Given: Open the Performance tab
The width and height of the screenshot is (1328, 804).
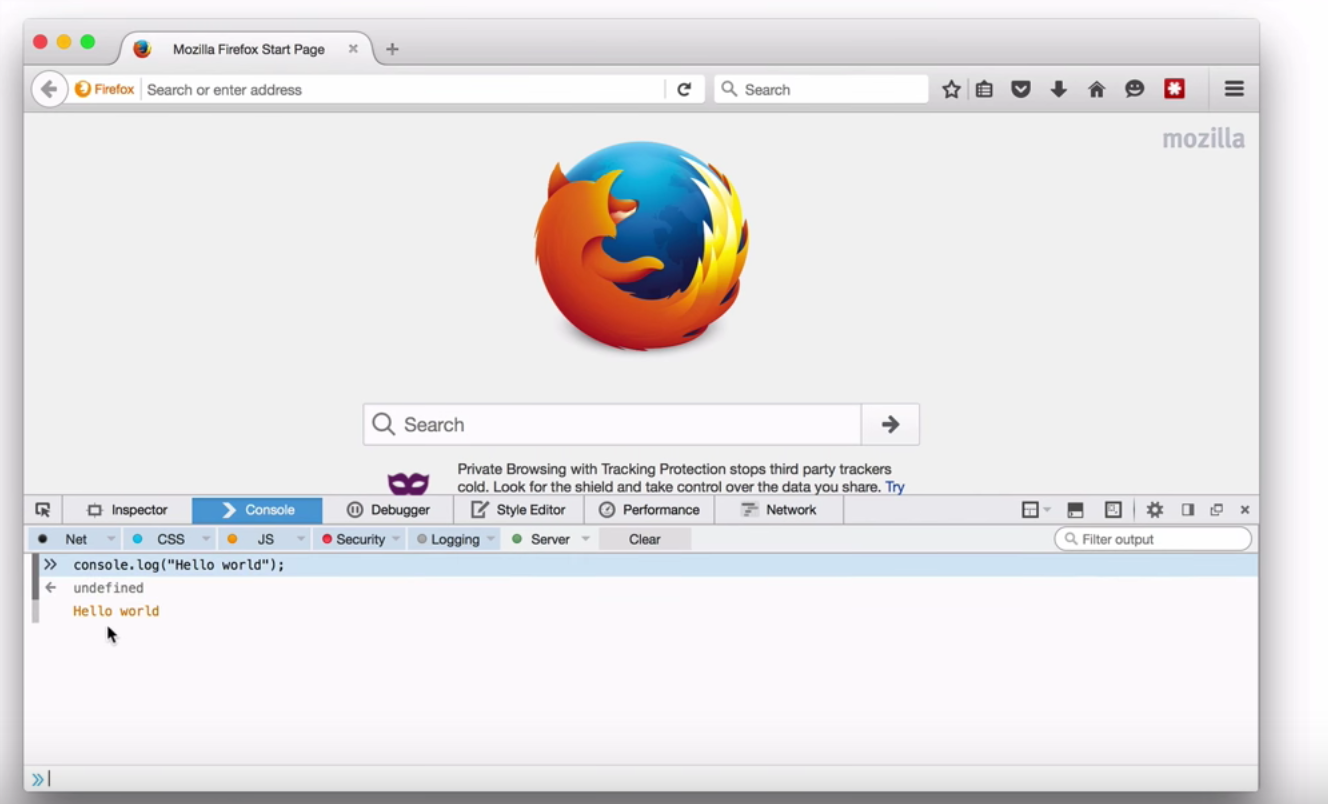Looking at the screenshot, I should 649,510.
